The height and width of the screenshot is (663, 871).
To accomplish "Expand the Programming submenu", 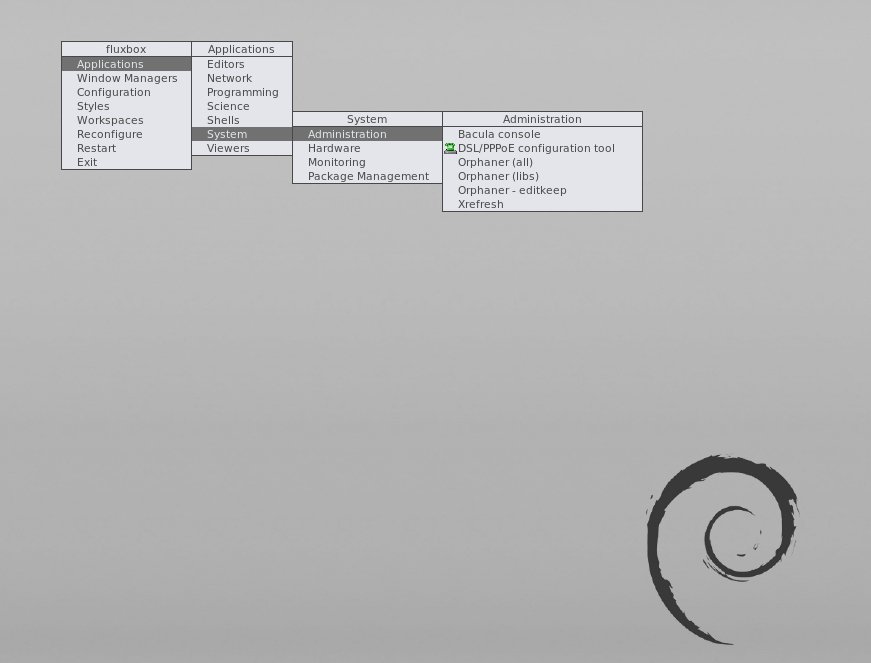I will [x=242, y=92].
